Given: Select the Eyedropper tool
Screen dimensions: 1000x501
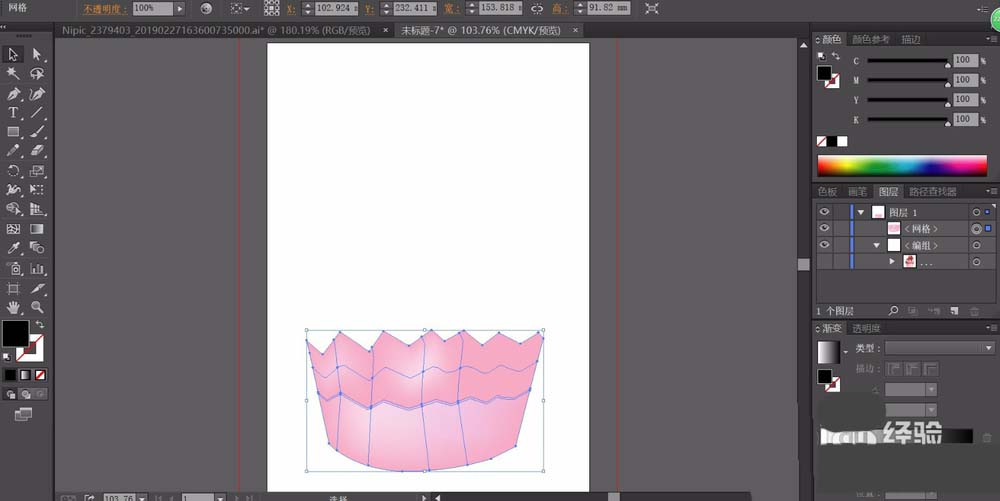Looking at the screenshot, I should point(13,248).
